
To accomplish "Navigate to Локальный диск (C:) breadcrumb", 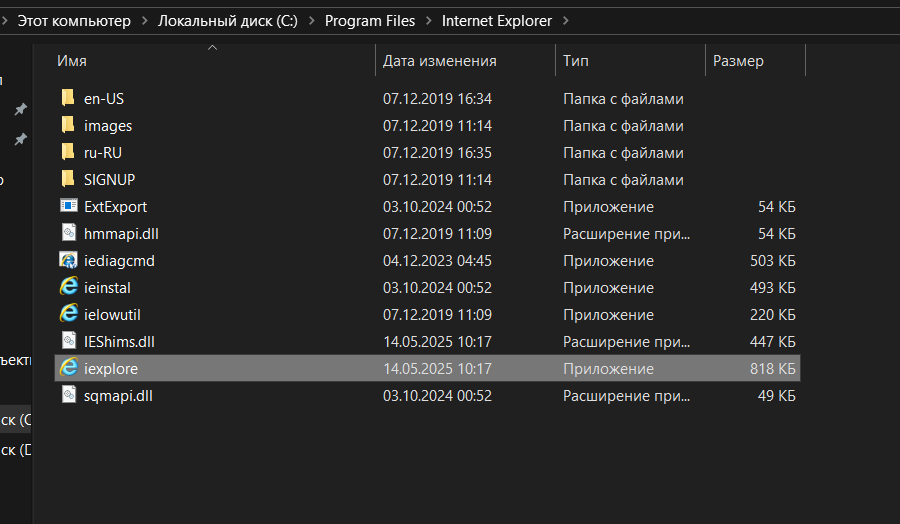I will pos(228,21).
